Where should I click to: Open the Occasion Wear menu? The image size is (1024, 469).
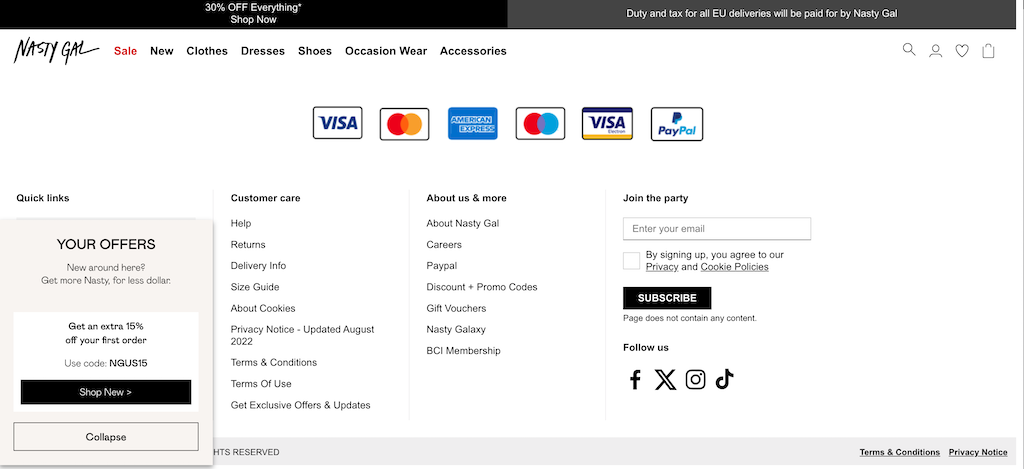coord(386,51)
